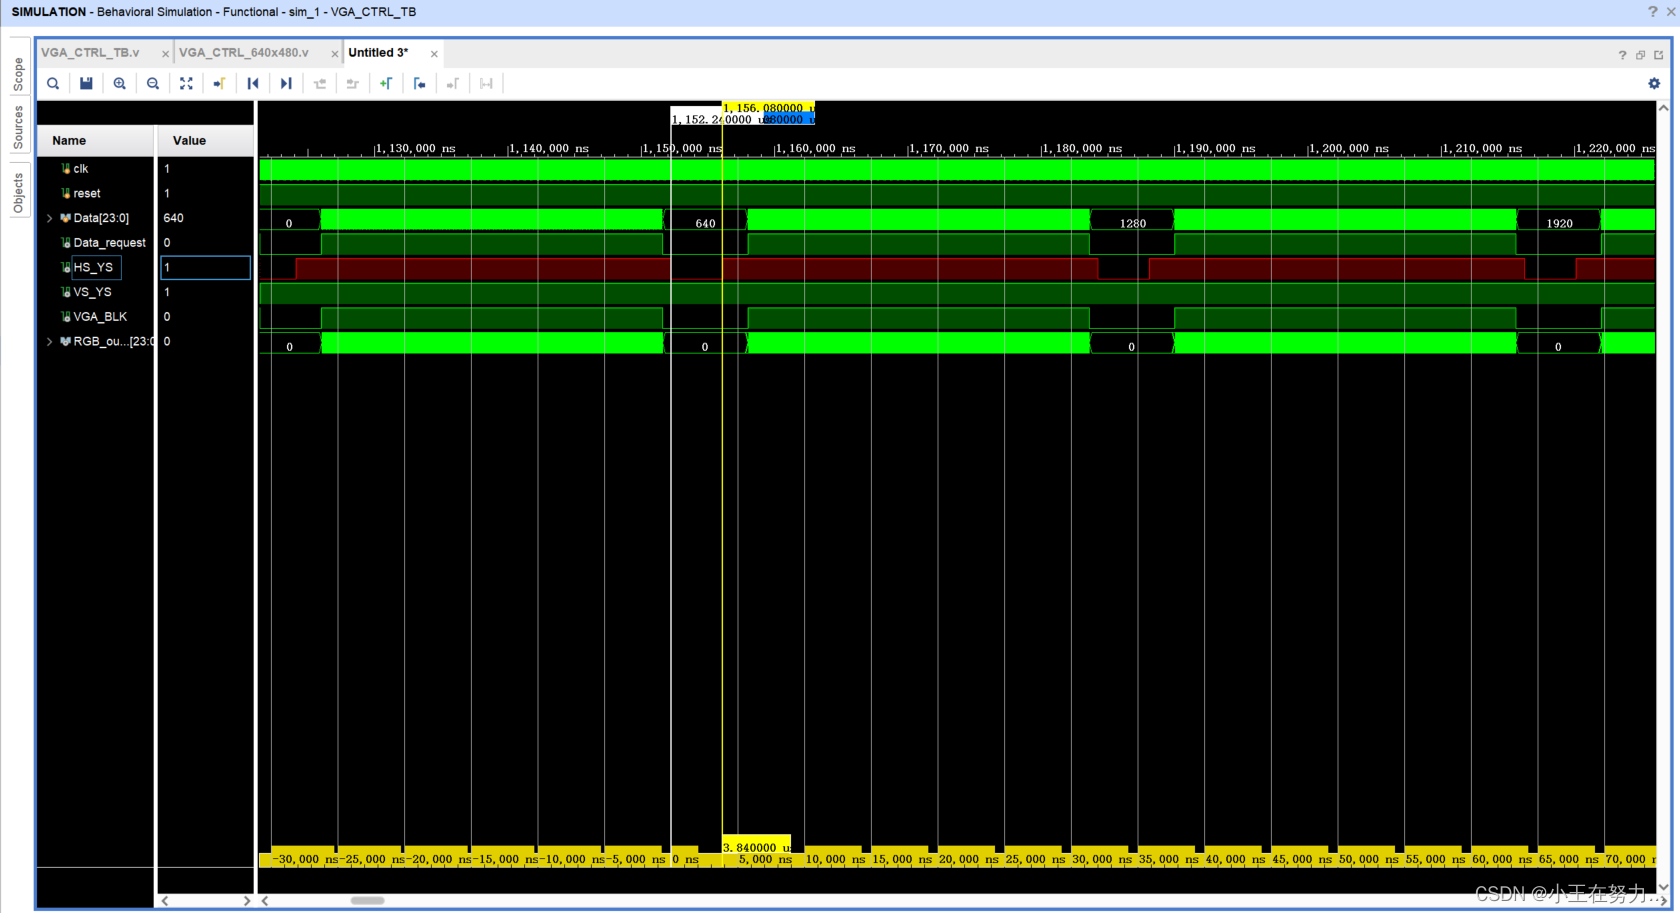Select the RGB_ou... signal row
Screen dimensions: 1680x913
[112, 342]
